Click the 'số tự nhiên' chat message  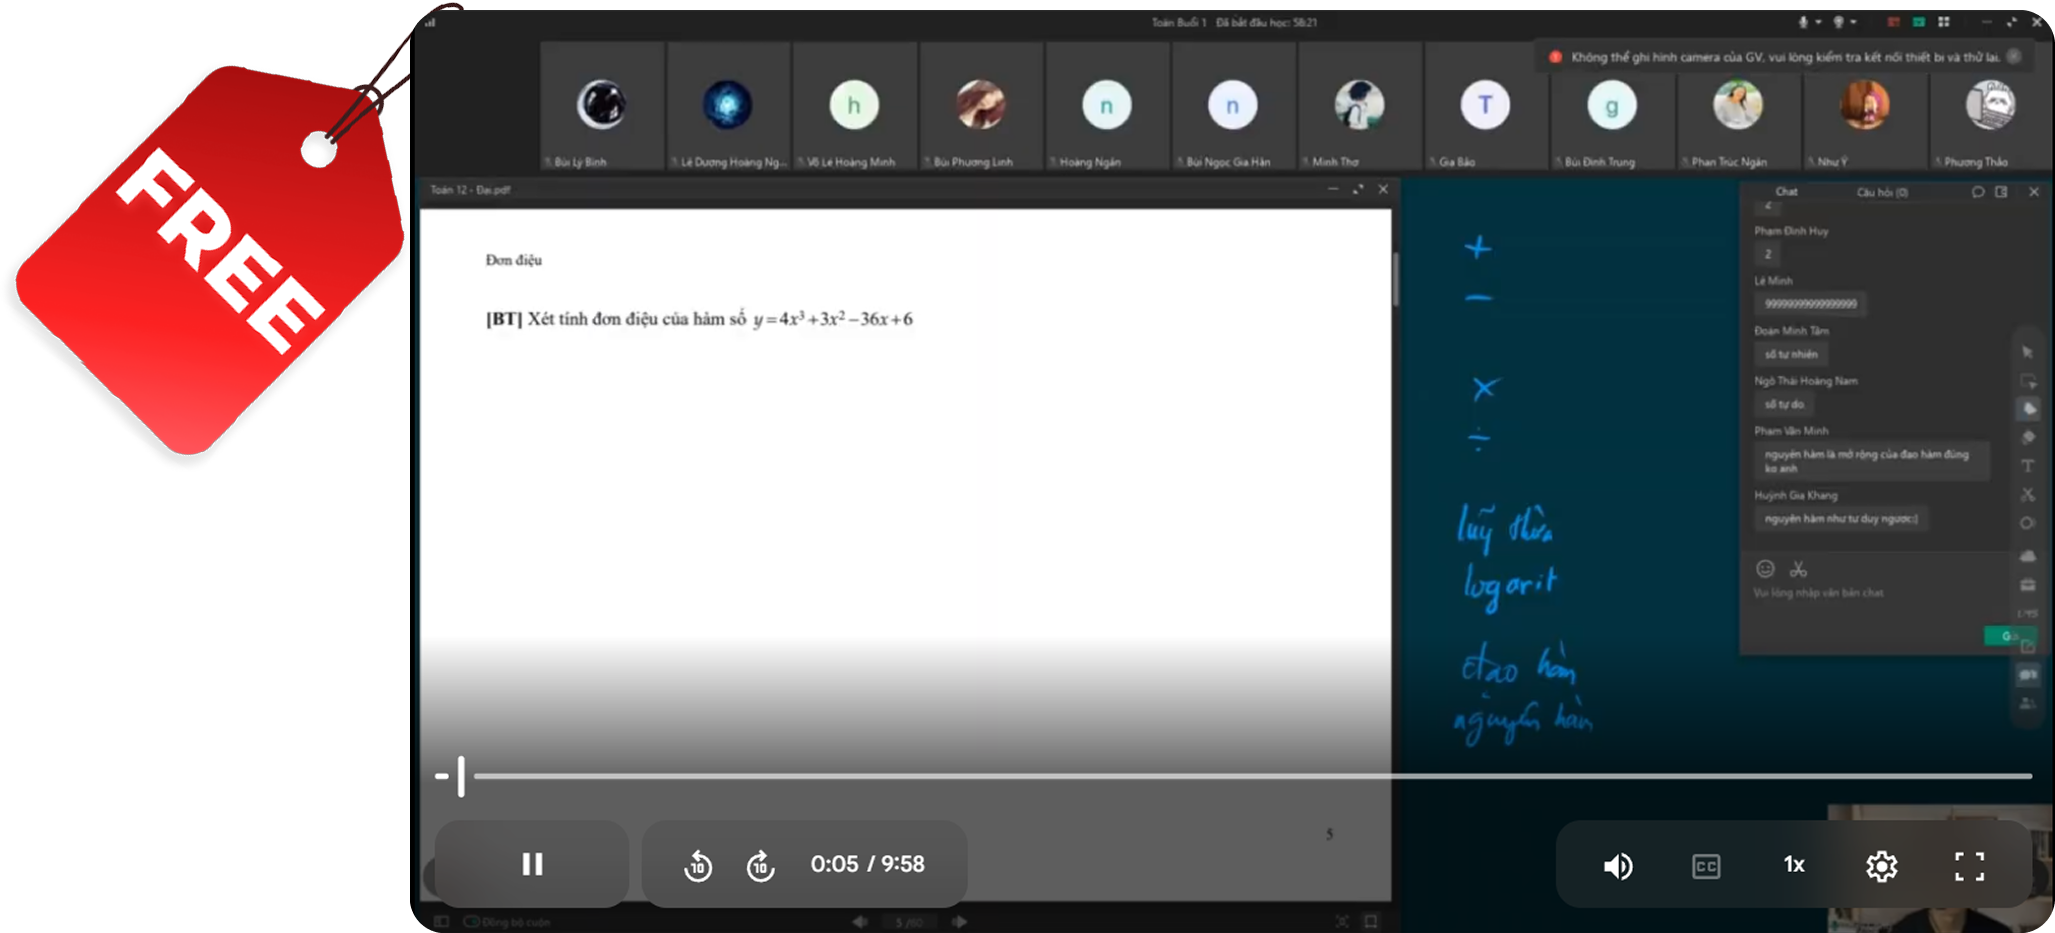point(1791,354)
